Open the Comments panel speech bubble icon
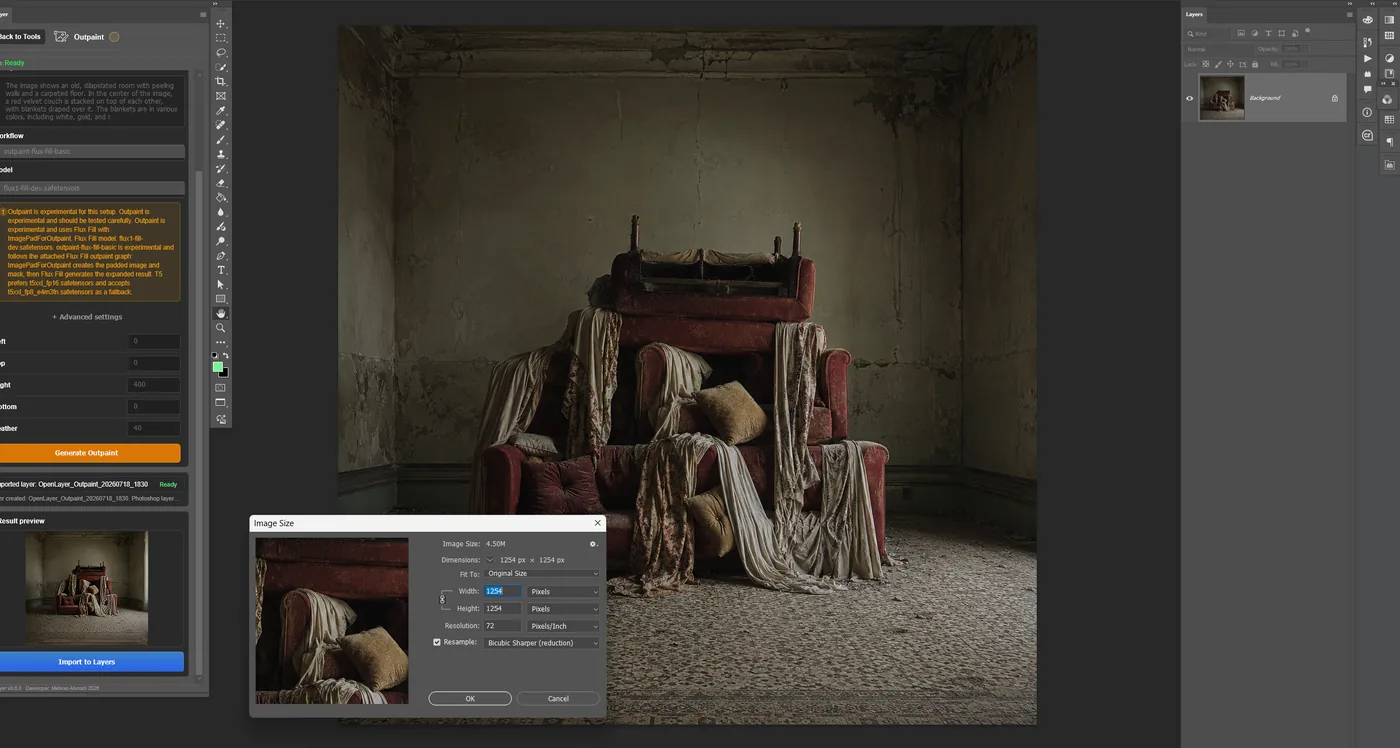 coord(1367,89)
